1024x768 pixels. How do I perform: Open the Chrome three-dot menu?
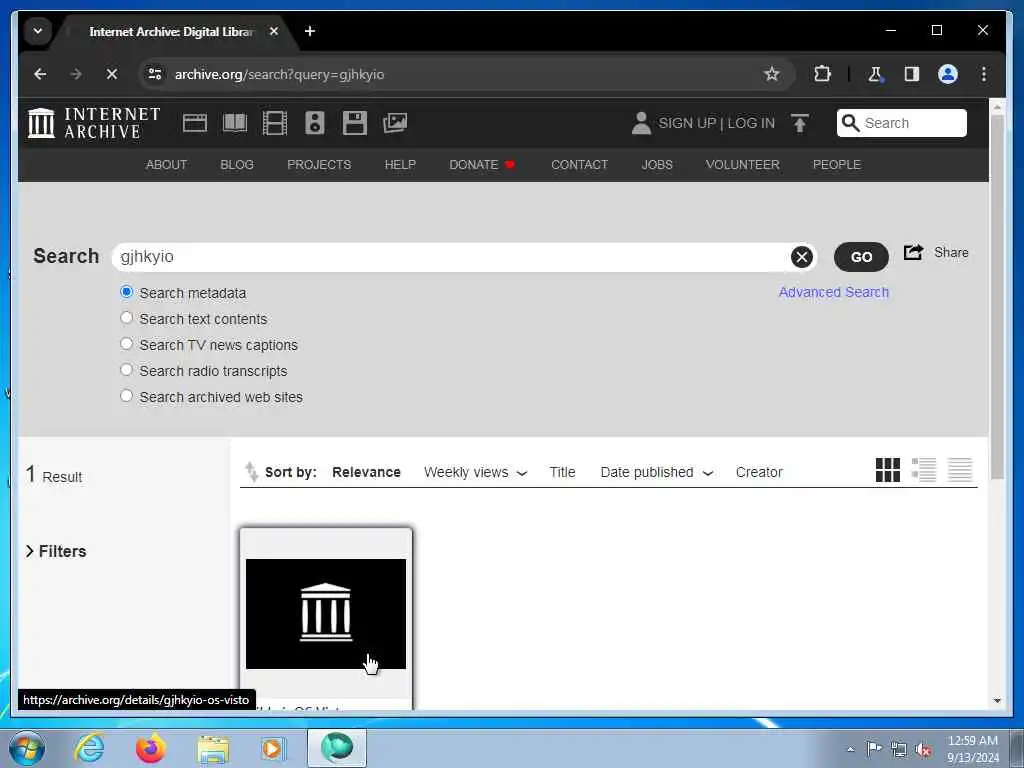(x=984, y=74)
